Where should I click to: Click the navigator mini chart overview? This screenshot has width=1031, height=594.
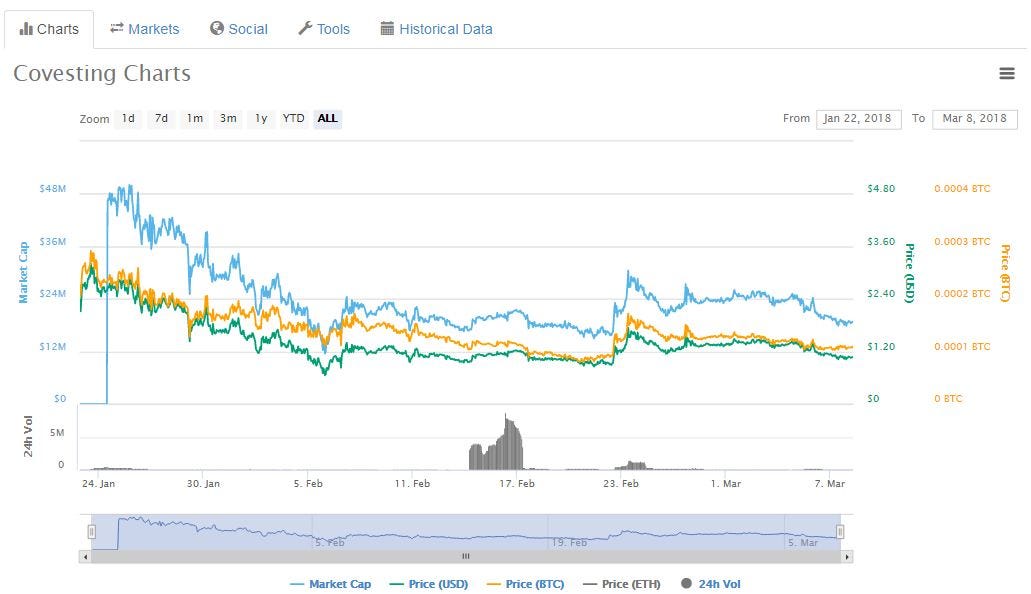(466, 532)
